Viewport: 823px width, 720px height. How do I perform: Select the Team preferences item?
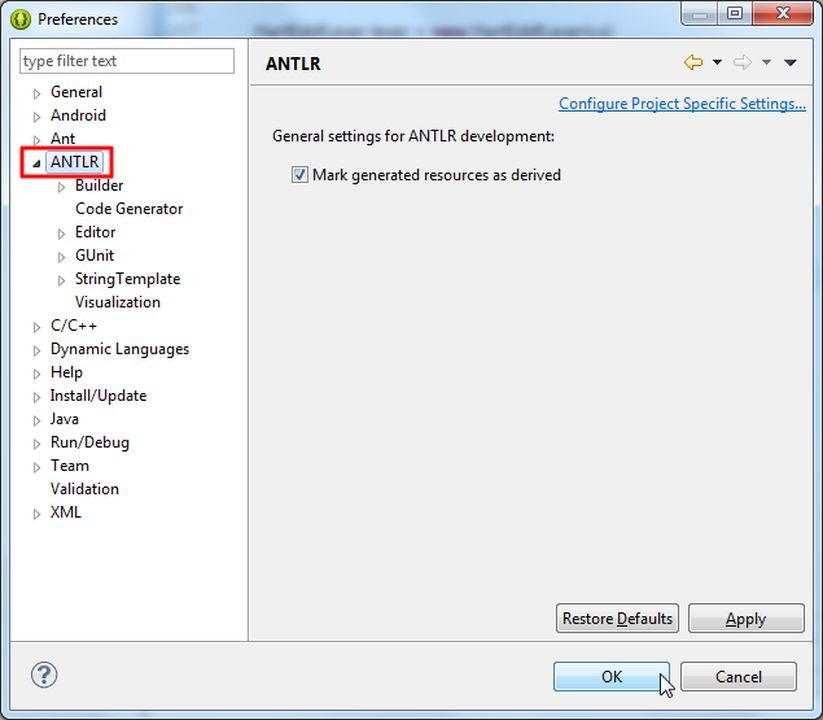click(70, 465)
